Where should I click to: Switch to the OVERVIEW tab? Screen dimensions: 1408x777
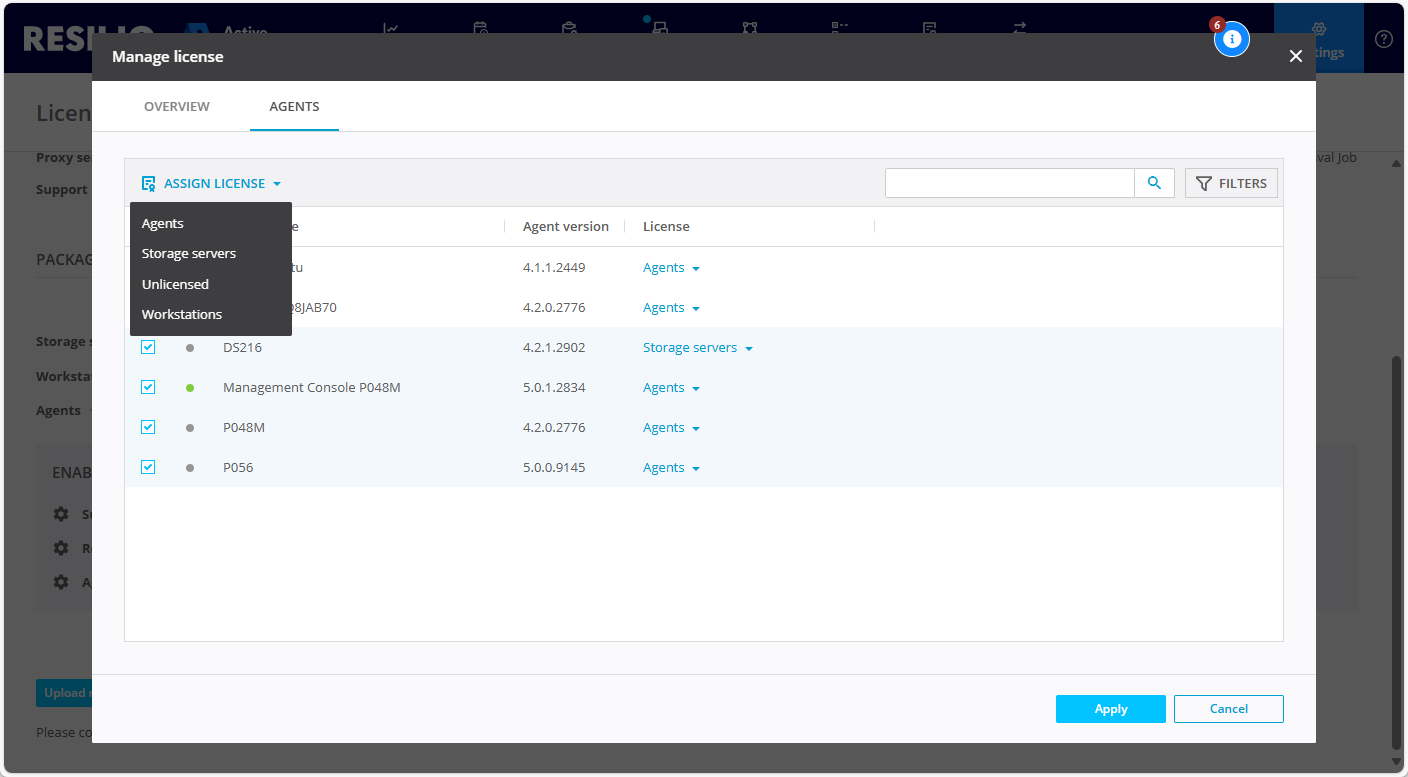tap(177, 106)
